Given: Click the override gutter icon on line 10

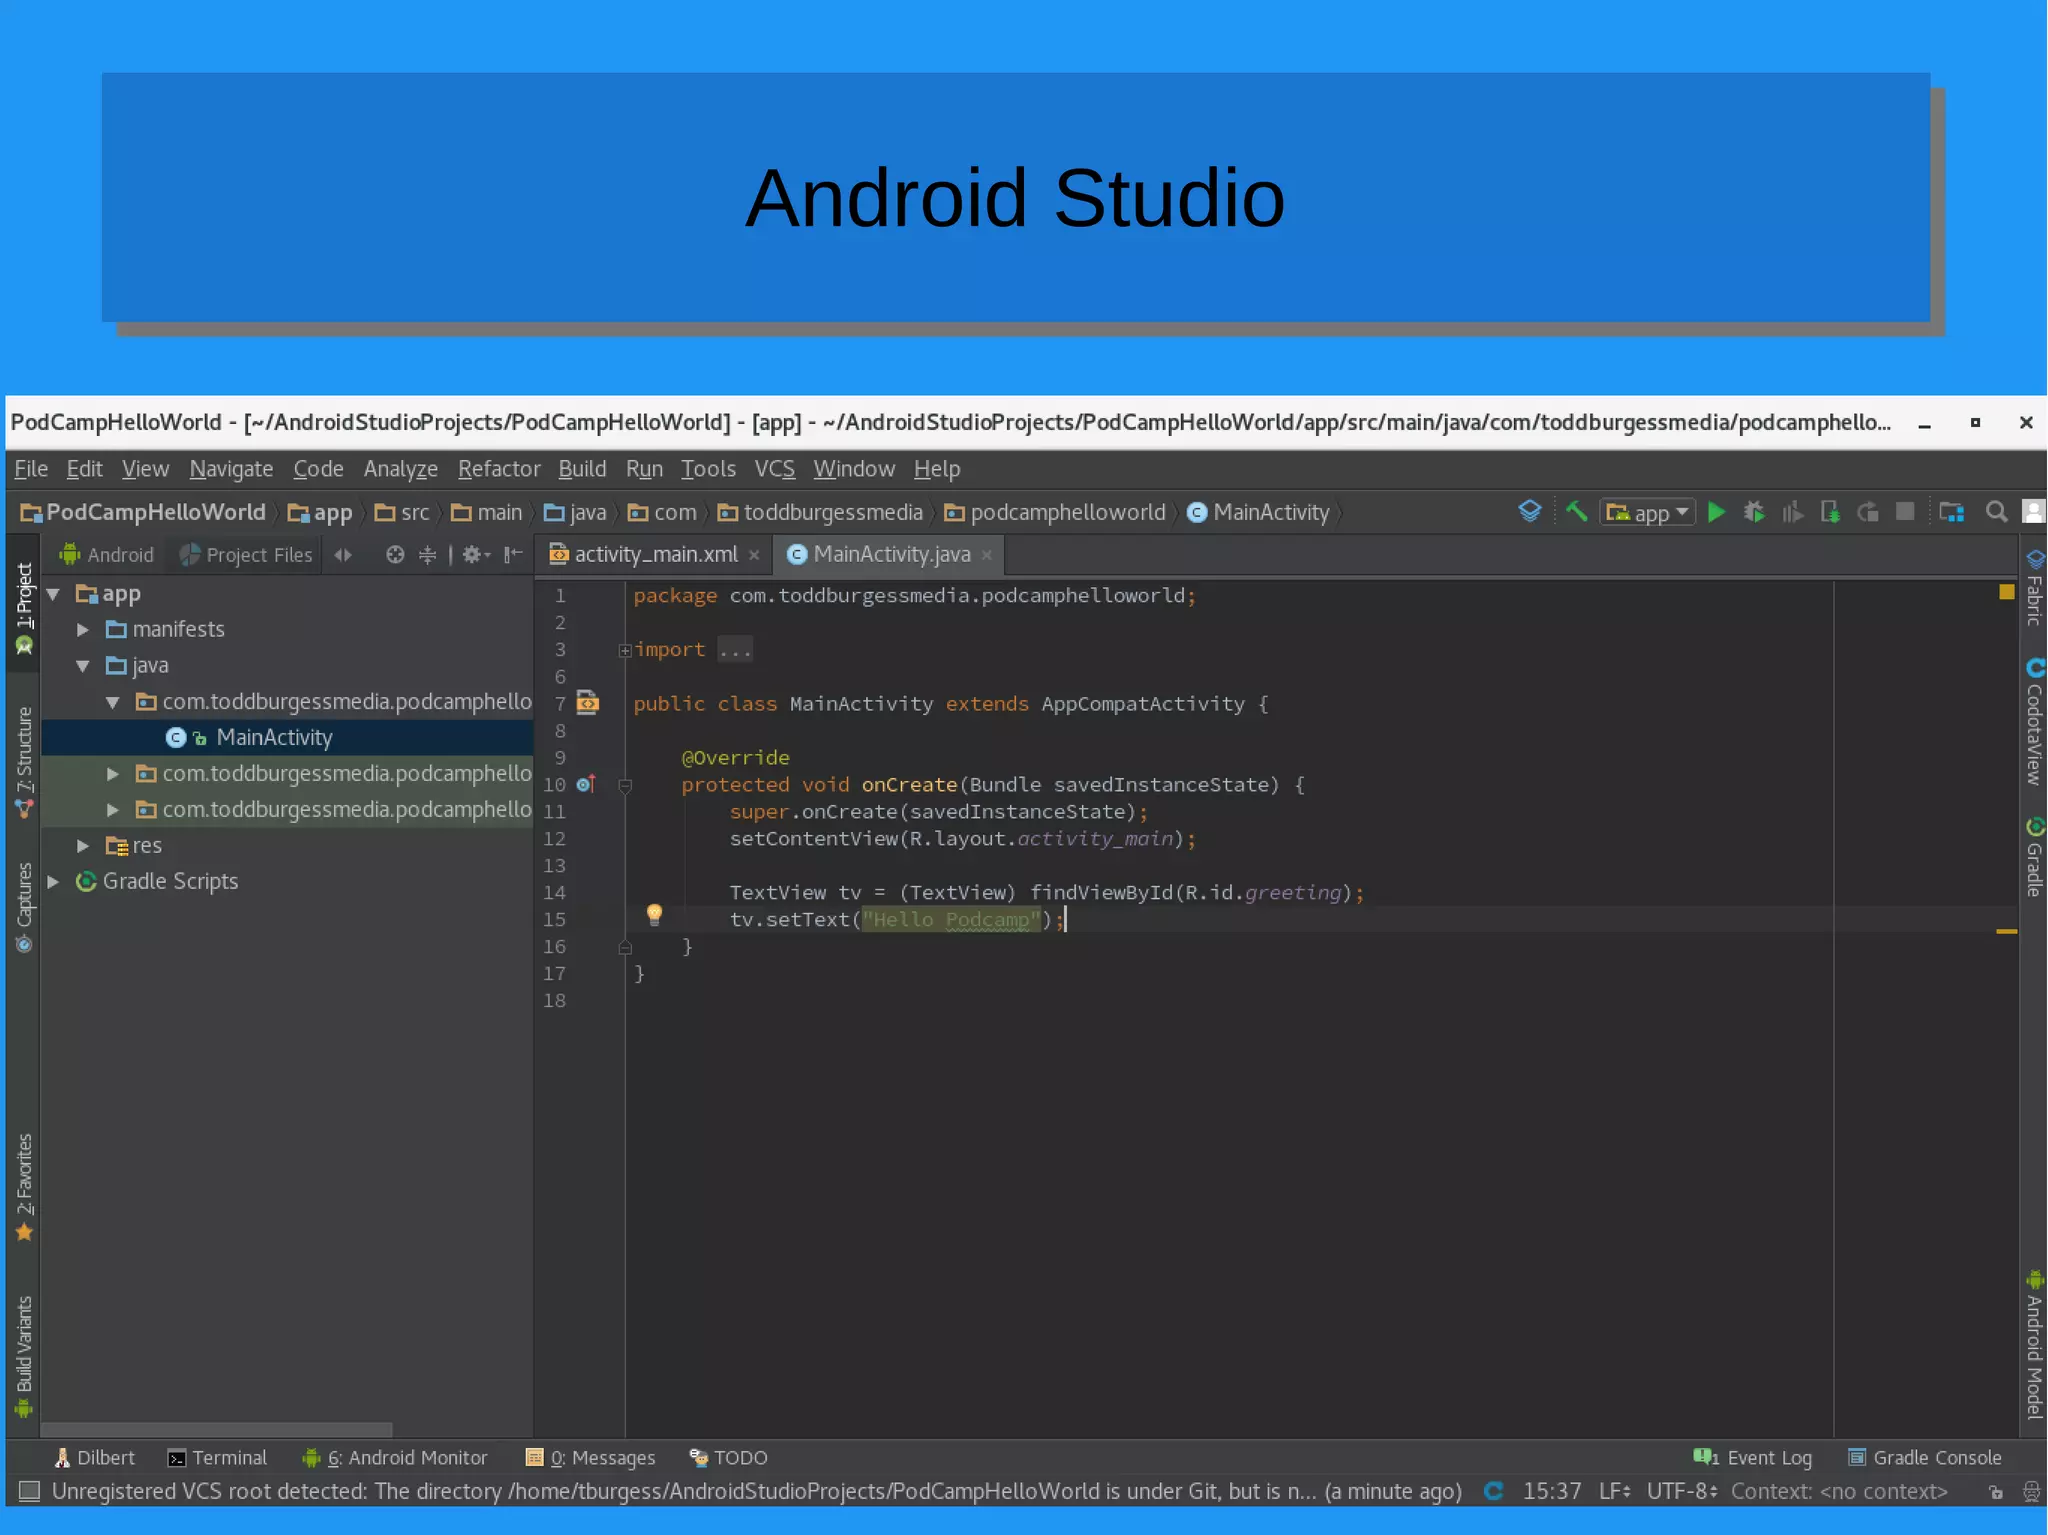Looking at the screenshot, I should [x=586, y=784].
